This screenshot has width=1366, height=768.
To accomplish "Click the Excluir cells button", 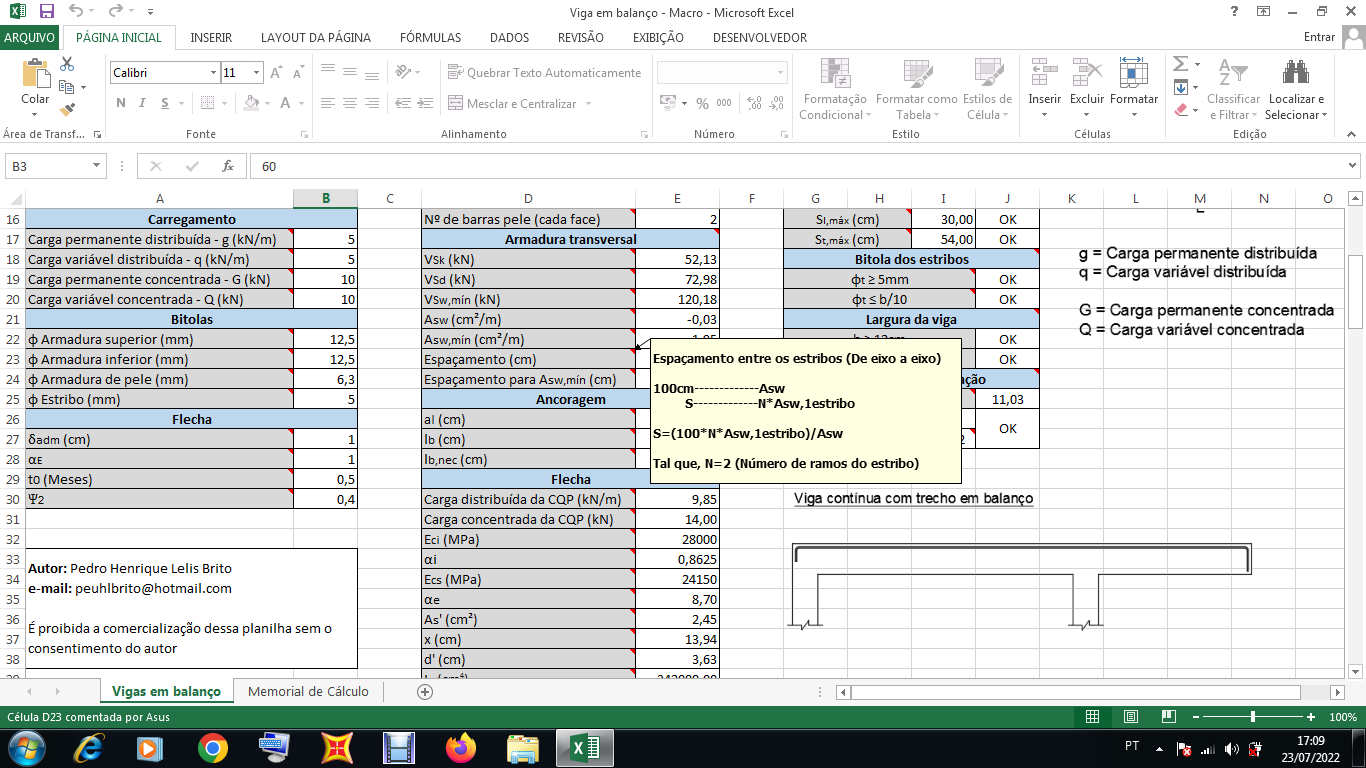I will click(x=1087, y=89).
